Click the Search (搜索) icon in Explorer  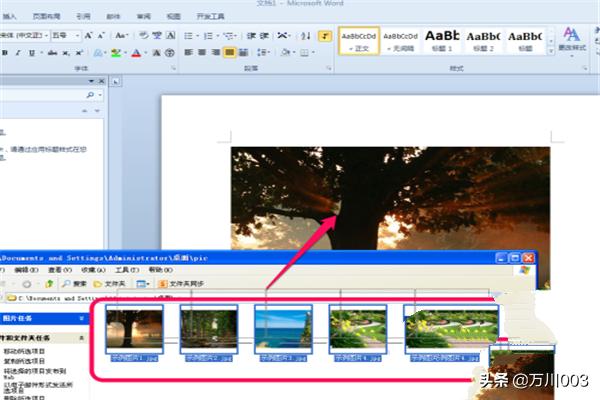click(73, 284)
